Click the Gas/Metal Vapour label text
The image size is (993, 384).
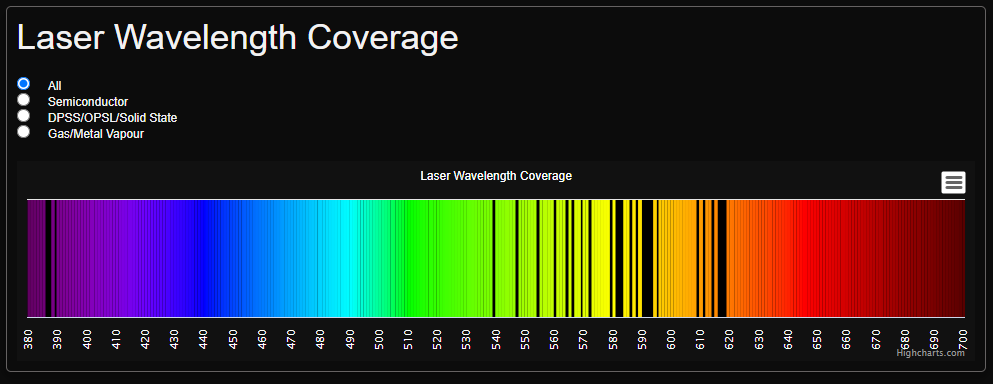tap(96, 134)
